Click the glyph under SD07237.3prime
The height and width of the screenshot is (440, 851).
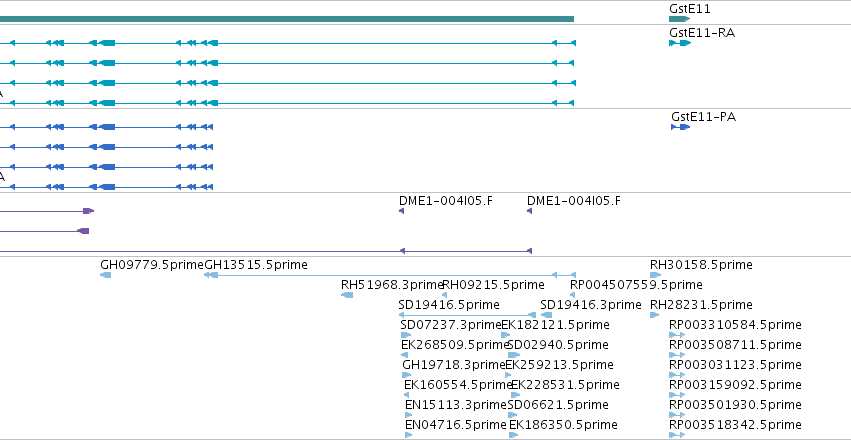405,335
